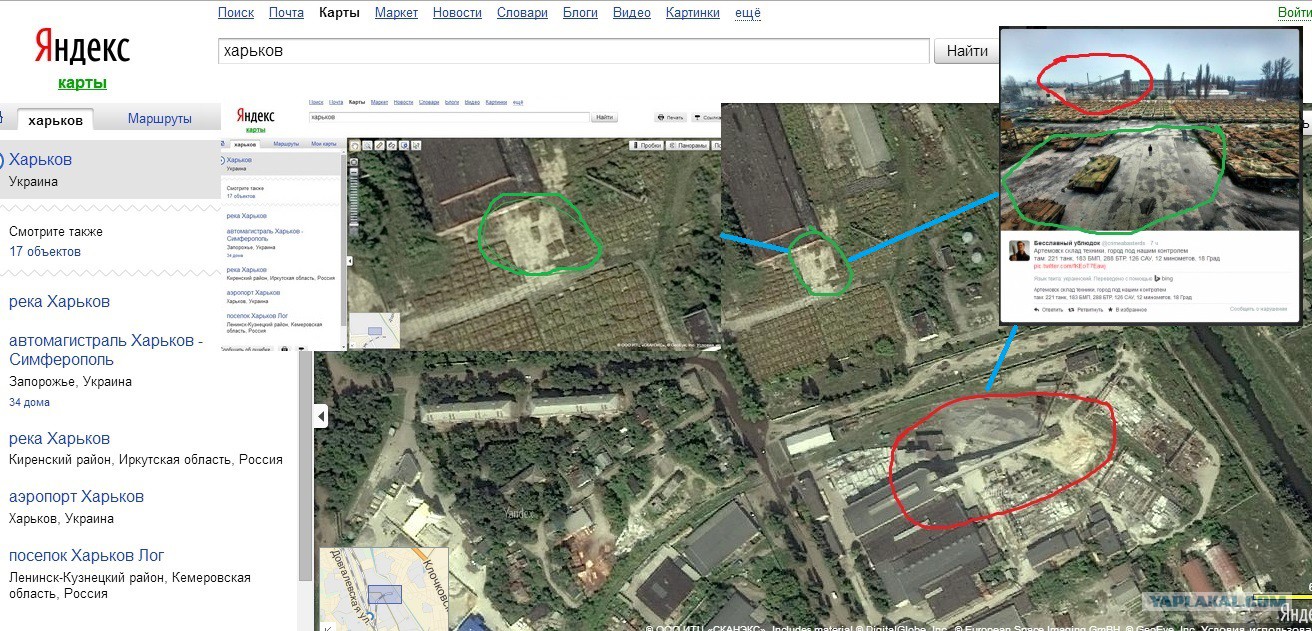Click the large Найти search button

click(967, 51)
